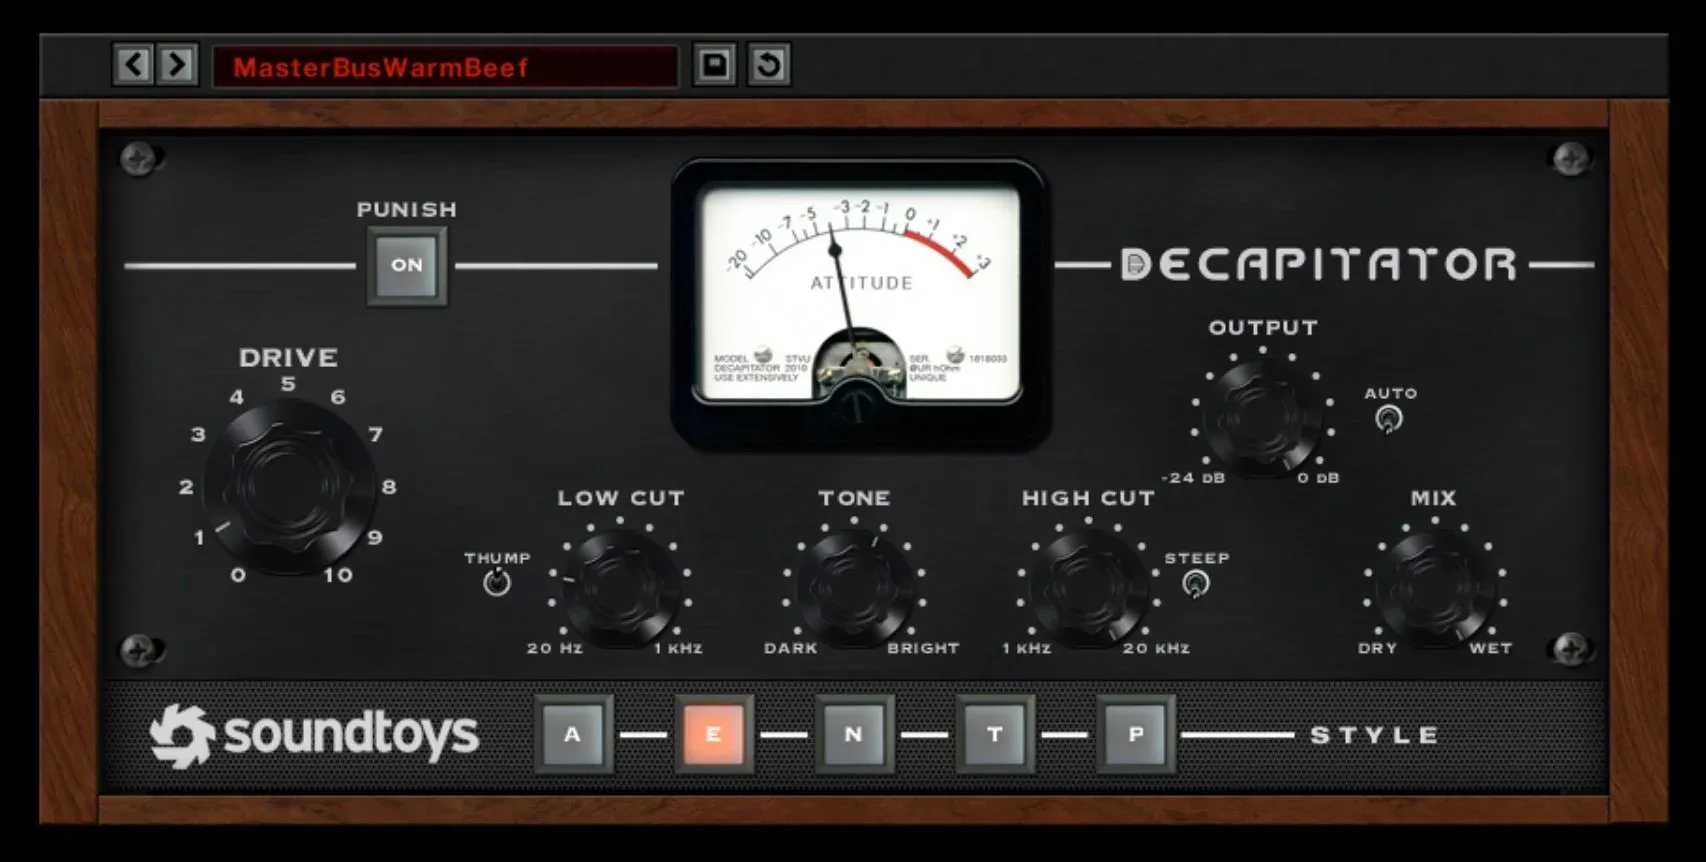Viewport: 1706px width, 862px height.
Task: Click the 'STYLE' label text
Action: 1375,736
